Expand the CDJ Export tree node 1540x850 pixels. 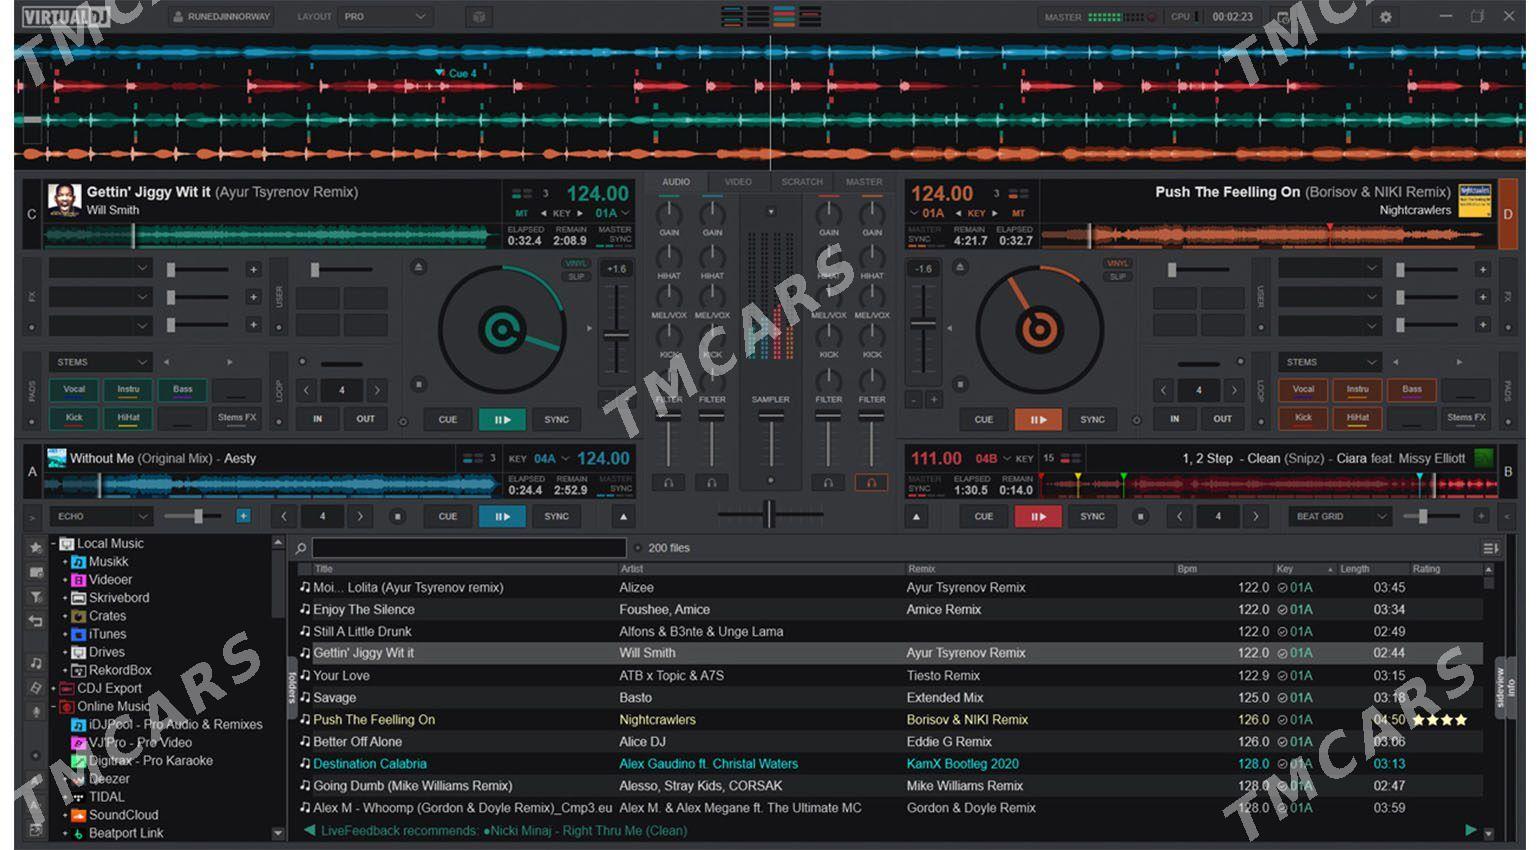point(54,689)
